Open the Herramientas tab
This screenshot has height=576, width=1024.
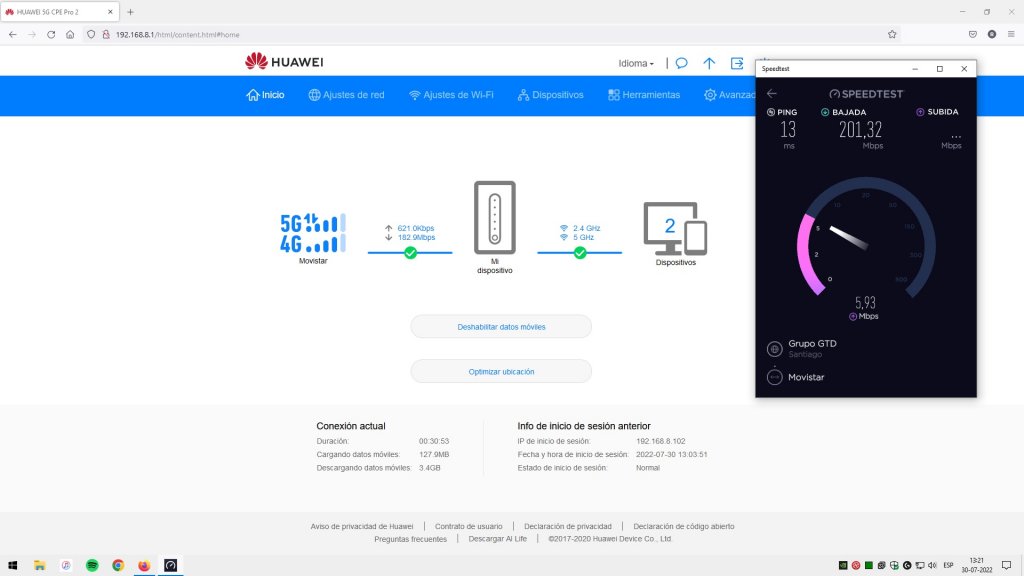click(x=644, y=95)
